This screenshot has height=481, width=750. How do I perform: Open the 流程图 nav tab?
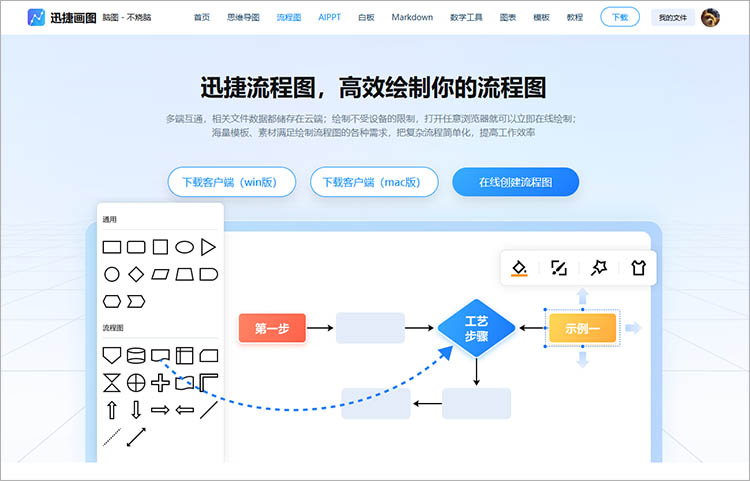click(289, 17)
